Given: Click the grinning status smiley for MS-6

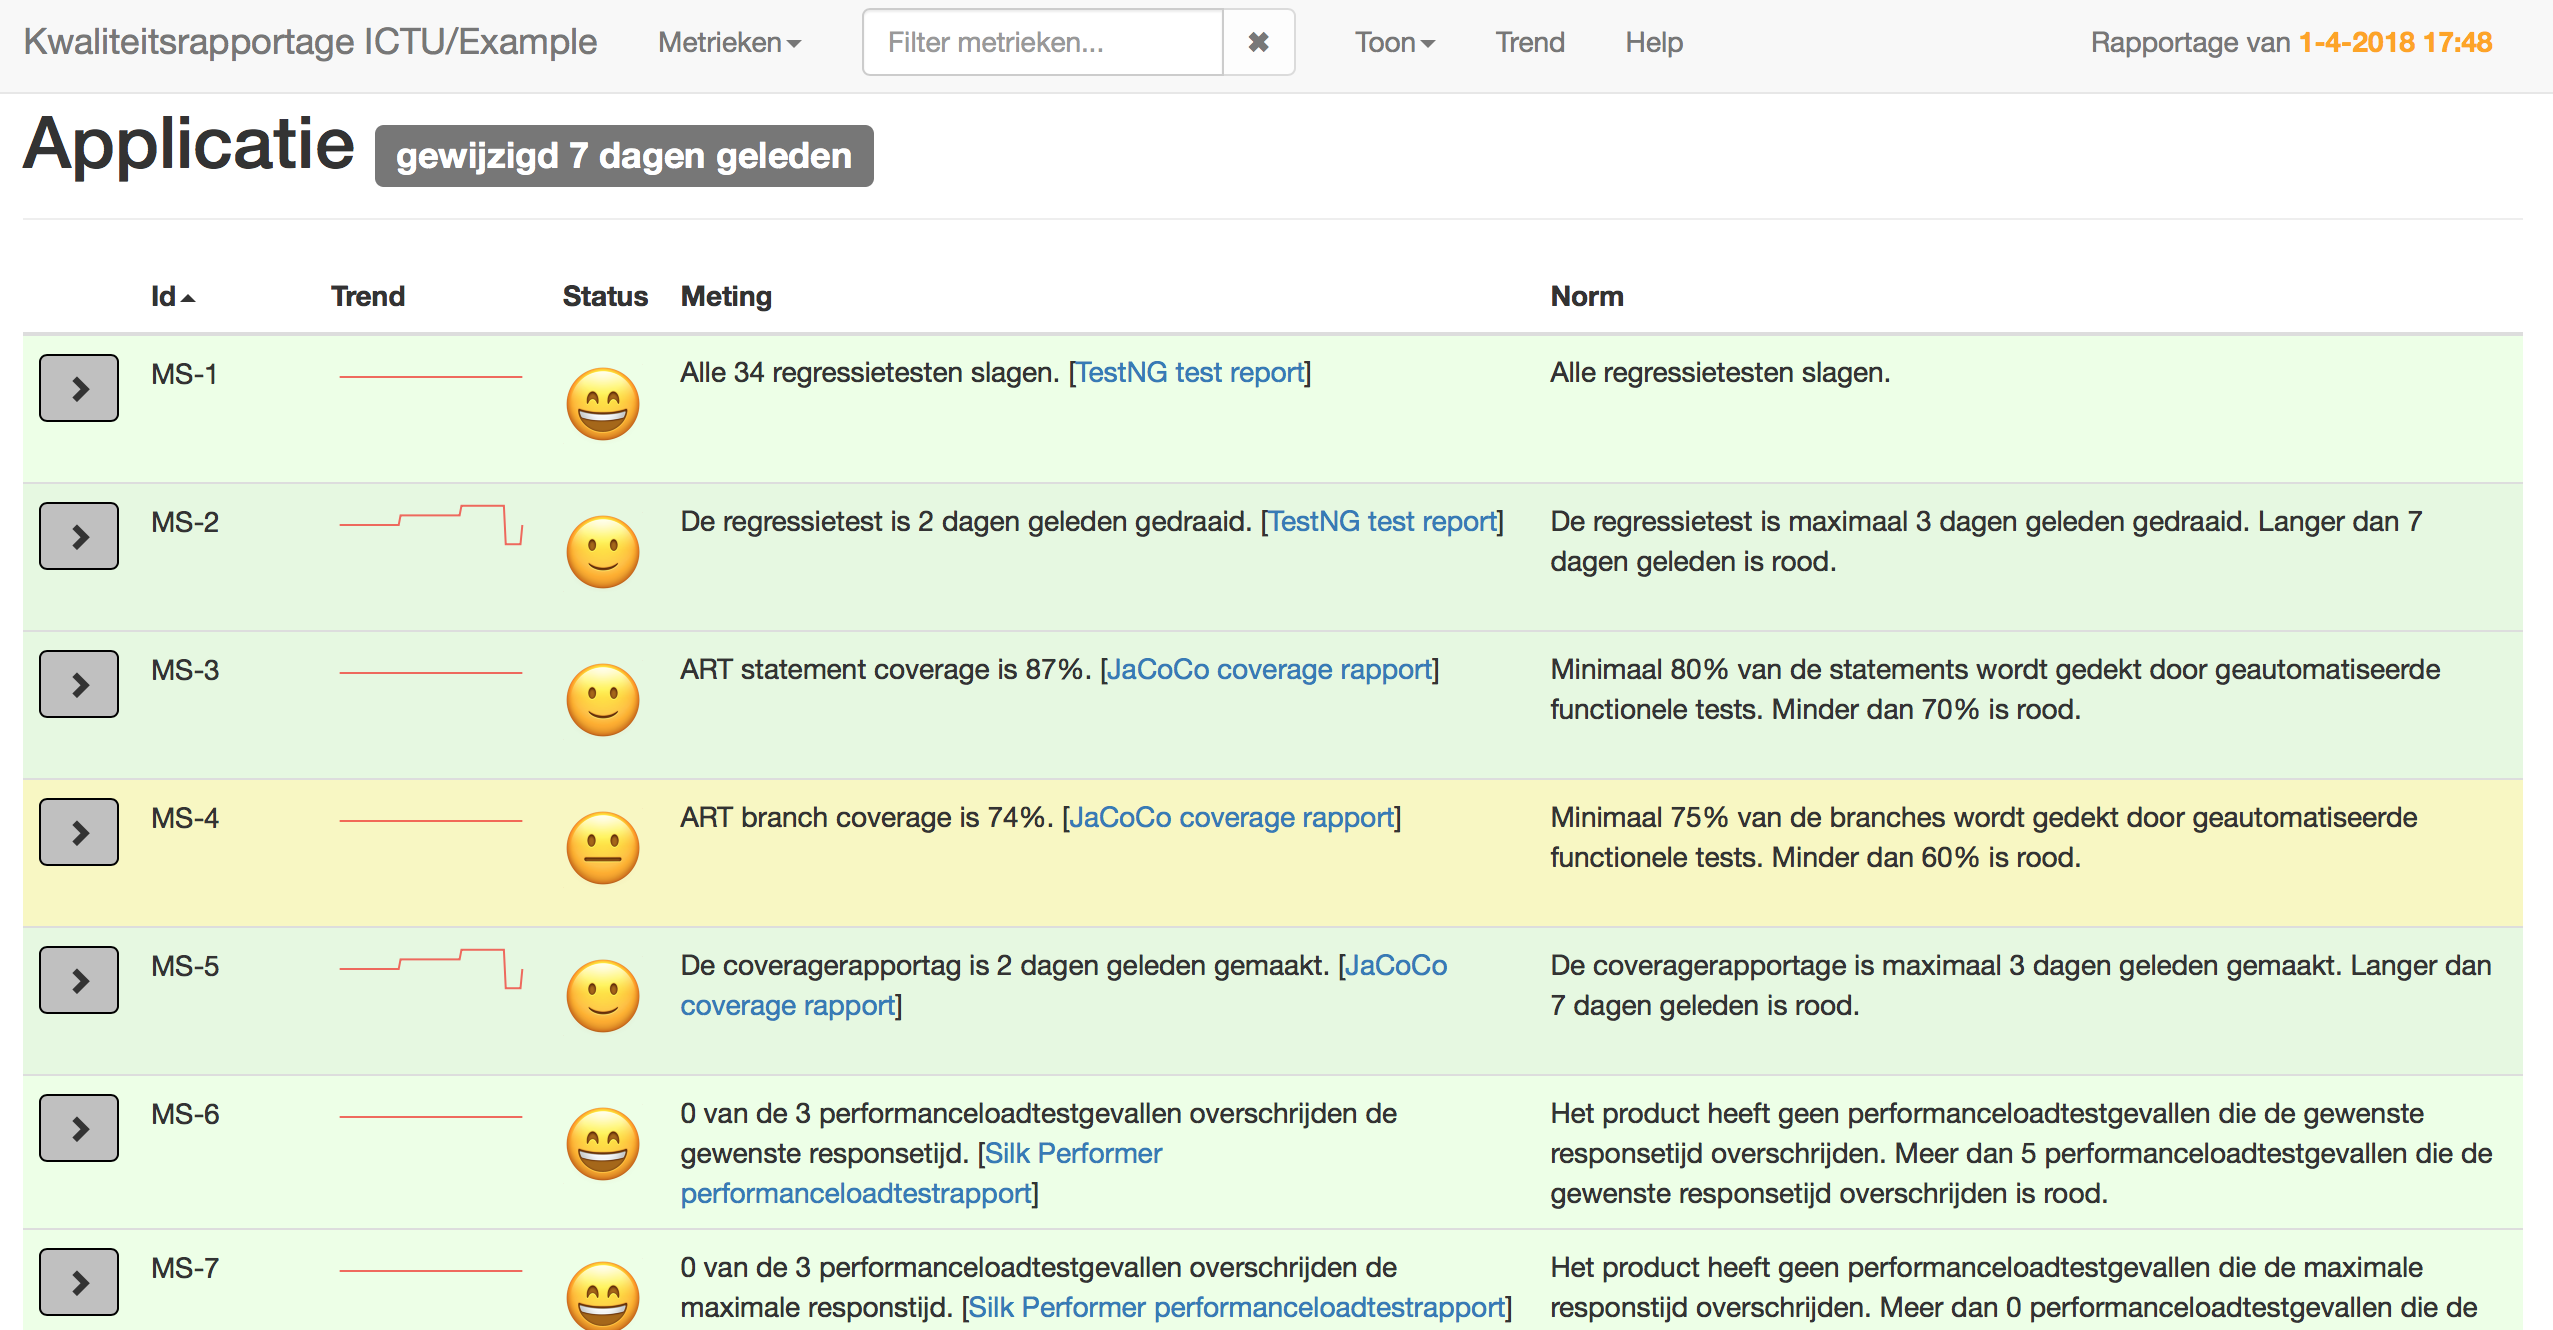Looking at the screenshot, I should [x=603, y=1144].
